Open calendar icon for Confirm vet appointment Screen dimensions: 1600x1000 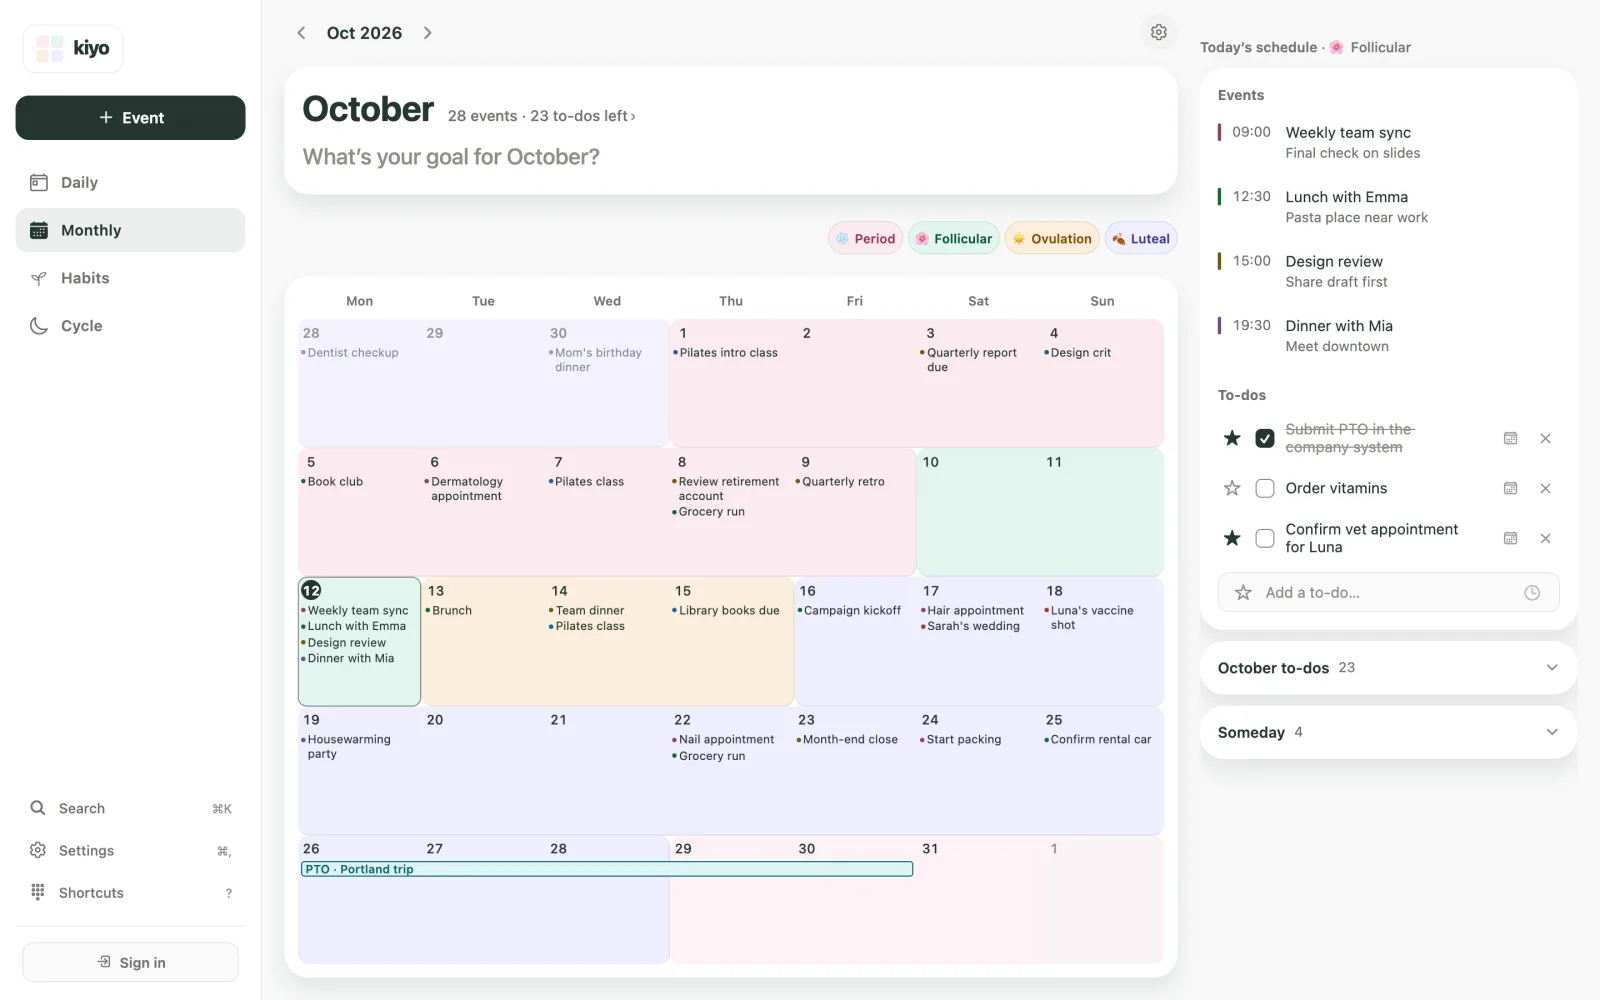[1510, 538]
